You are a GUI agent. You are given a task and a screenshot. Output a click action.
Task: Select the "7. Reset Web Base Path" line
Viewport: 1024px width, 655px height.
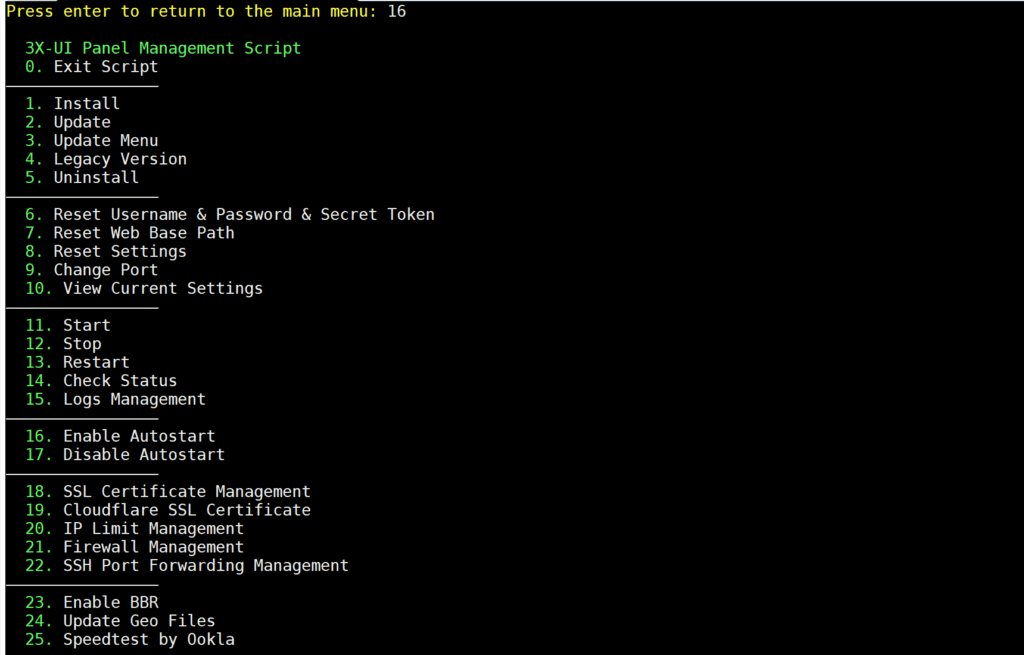pos(130,233)
